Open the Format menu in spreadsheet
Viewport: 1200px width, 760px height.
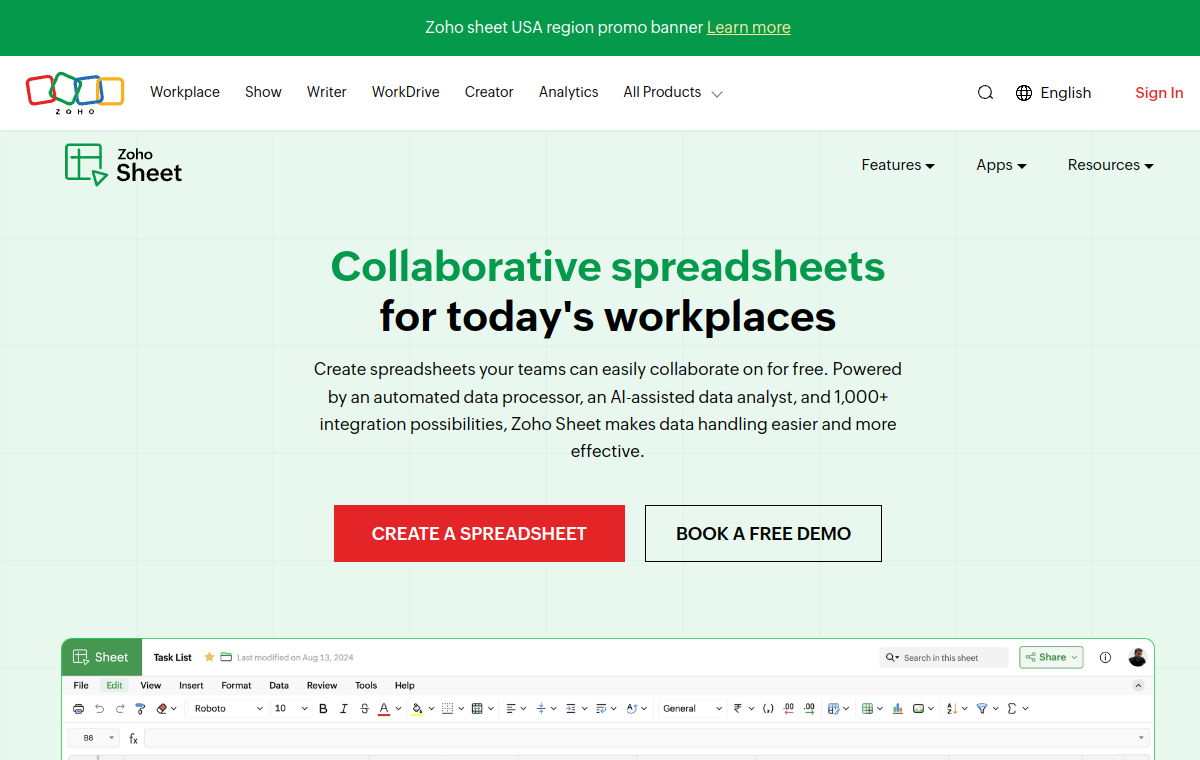click(x=236, y=686)
